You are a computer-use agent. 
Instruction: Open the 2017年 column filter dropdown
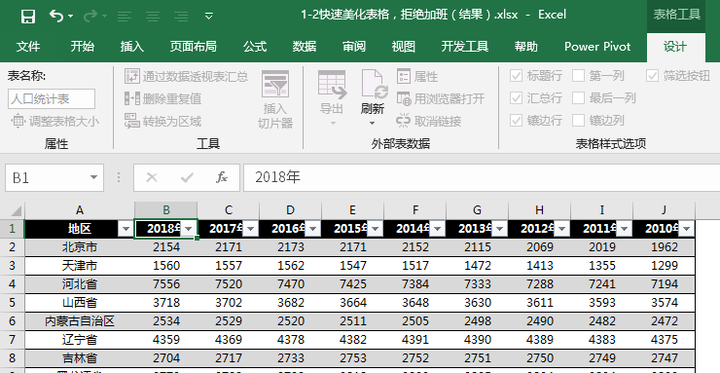tap(251, 229)
